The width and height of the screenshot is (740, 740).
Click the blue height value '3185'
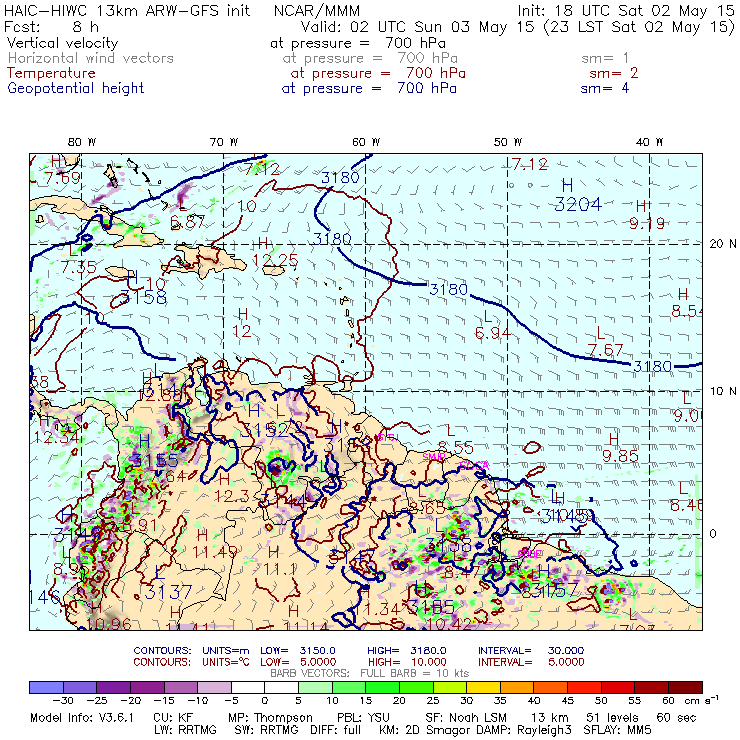click(430, 607)
